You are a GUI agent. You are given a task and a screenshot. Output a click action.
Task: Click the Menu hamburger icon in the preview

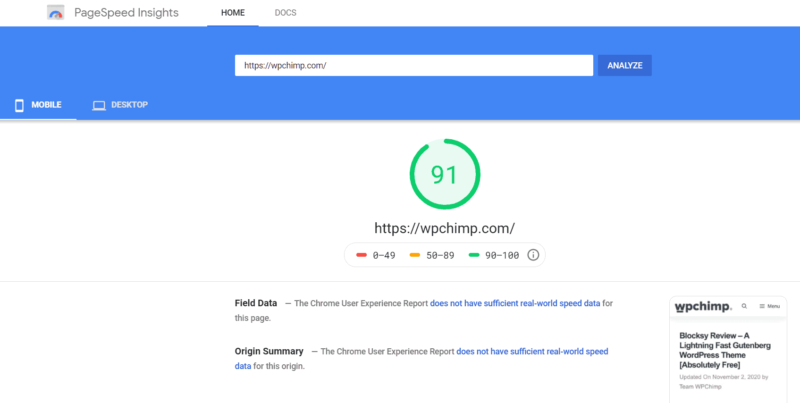(762, 306)
